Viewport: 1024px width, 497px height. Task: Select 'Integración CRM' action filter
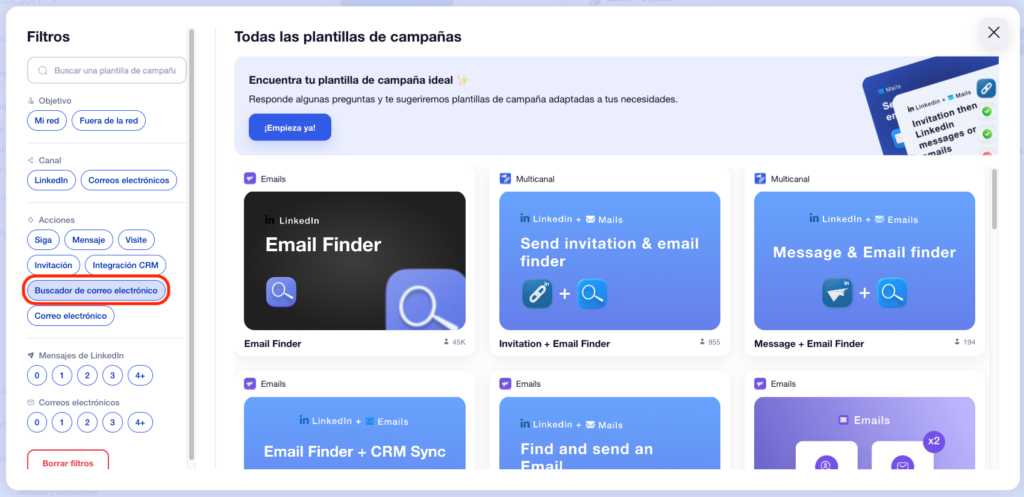(124, 265)
